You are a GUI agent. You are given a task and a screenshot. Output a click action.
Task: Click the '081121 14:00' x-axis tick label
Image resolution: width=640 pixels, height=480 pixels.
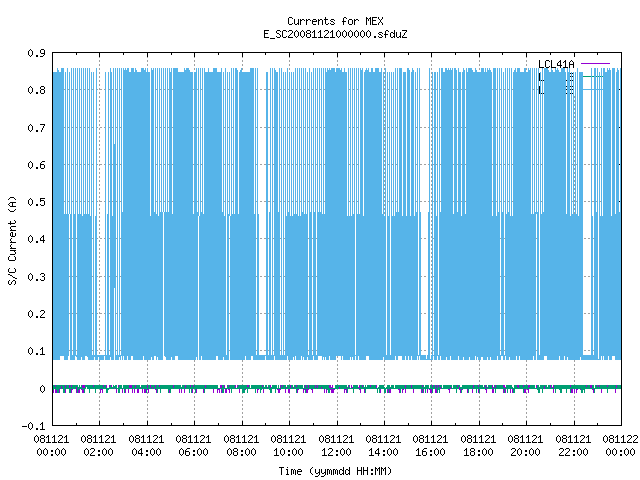(x=383, y=446)
